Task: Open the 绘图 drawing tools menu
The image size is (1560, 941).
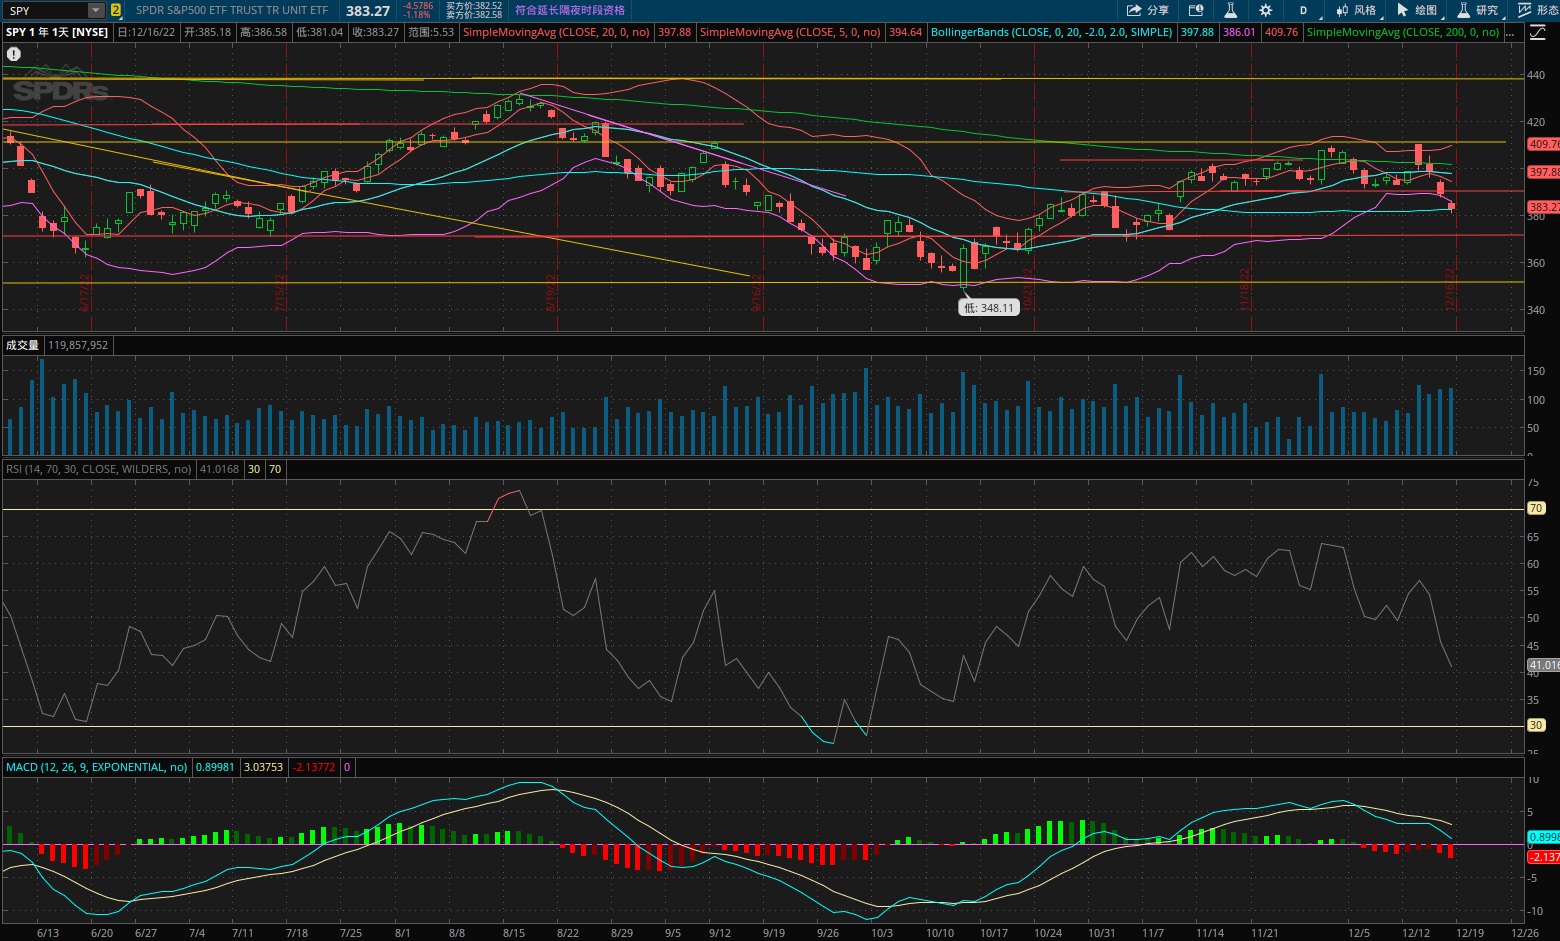Action: tap(1417, 10)
